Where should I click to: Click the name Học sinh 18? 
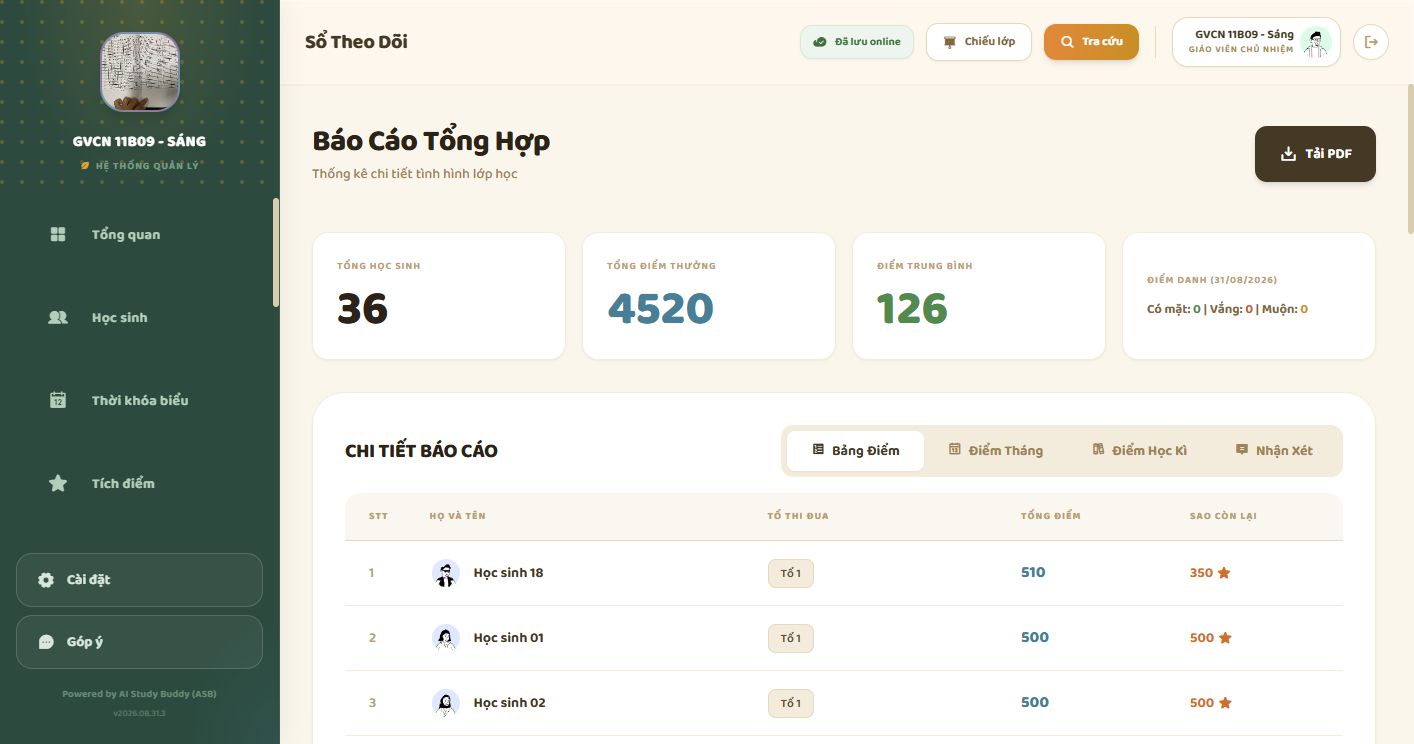pyautogui.click(x=508, y=573)
